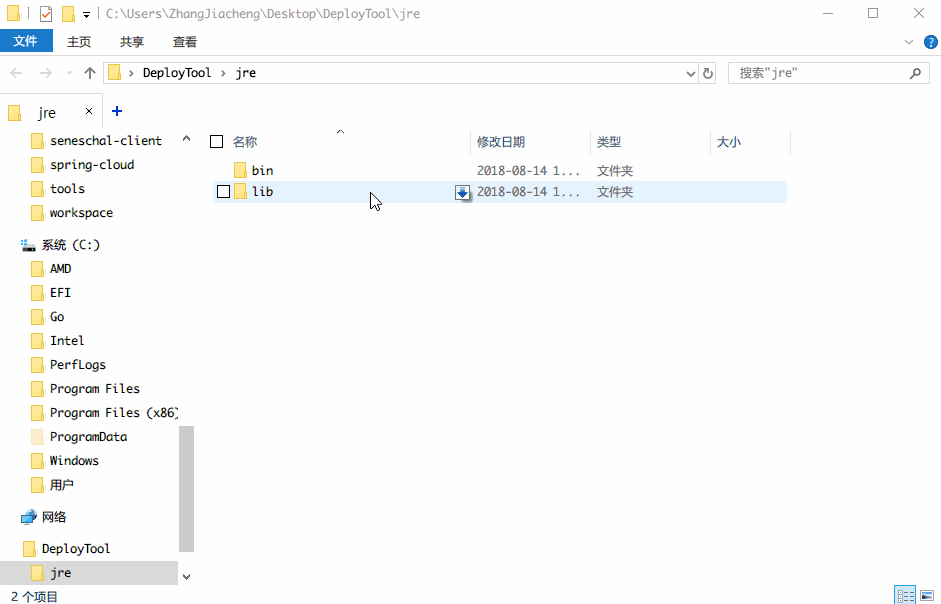The height and width of the screenshot is (604, 941).
Task: Open the Quick Access Toolbar customize dropdown
Action: [x=86, y=14]
